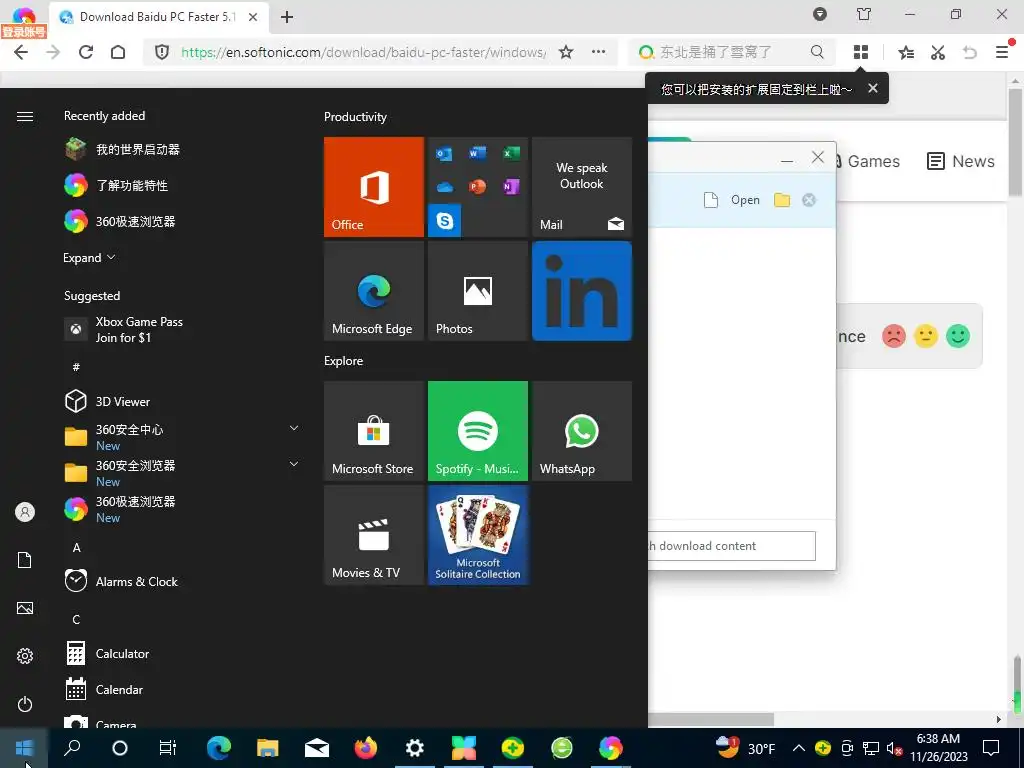1024x768 pixels.
Task: Select the green happy face rating
Action: click(x=958, y=336)
